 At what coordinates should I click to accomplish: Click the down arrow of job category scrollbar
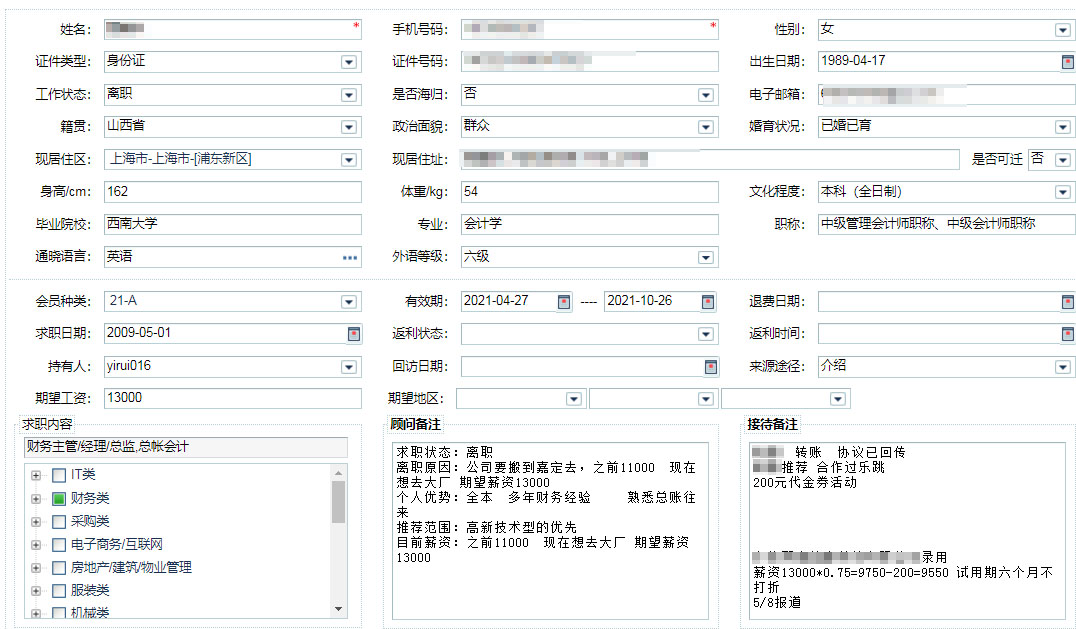(x=338, y=608)
